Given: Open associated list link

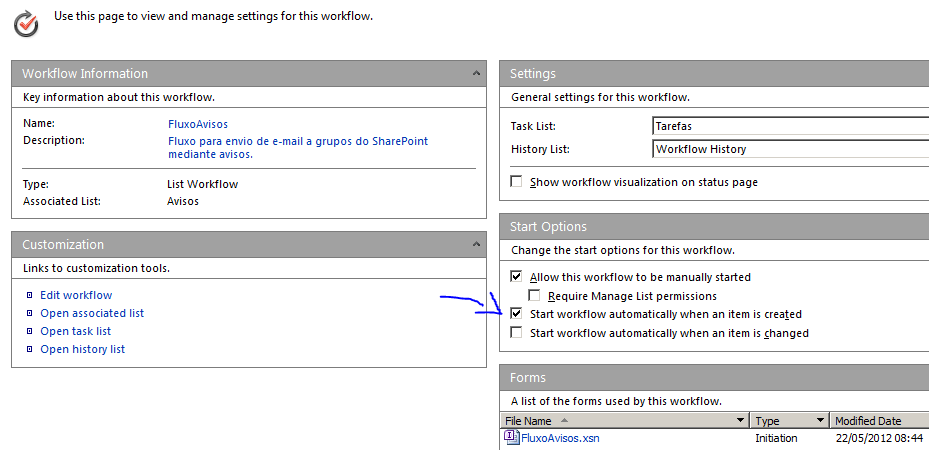Looking at the screenshot, I should [x=92, y=313].
